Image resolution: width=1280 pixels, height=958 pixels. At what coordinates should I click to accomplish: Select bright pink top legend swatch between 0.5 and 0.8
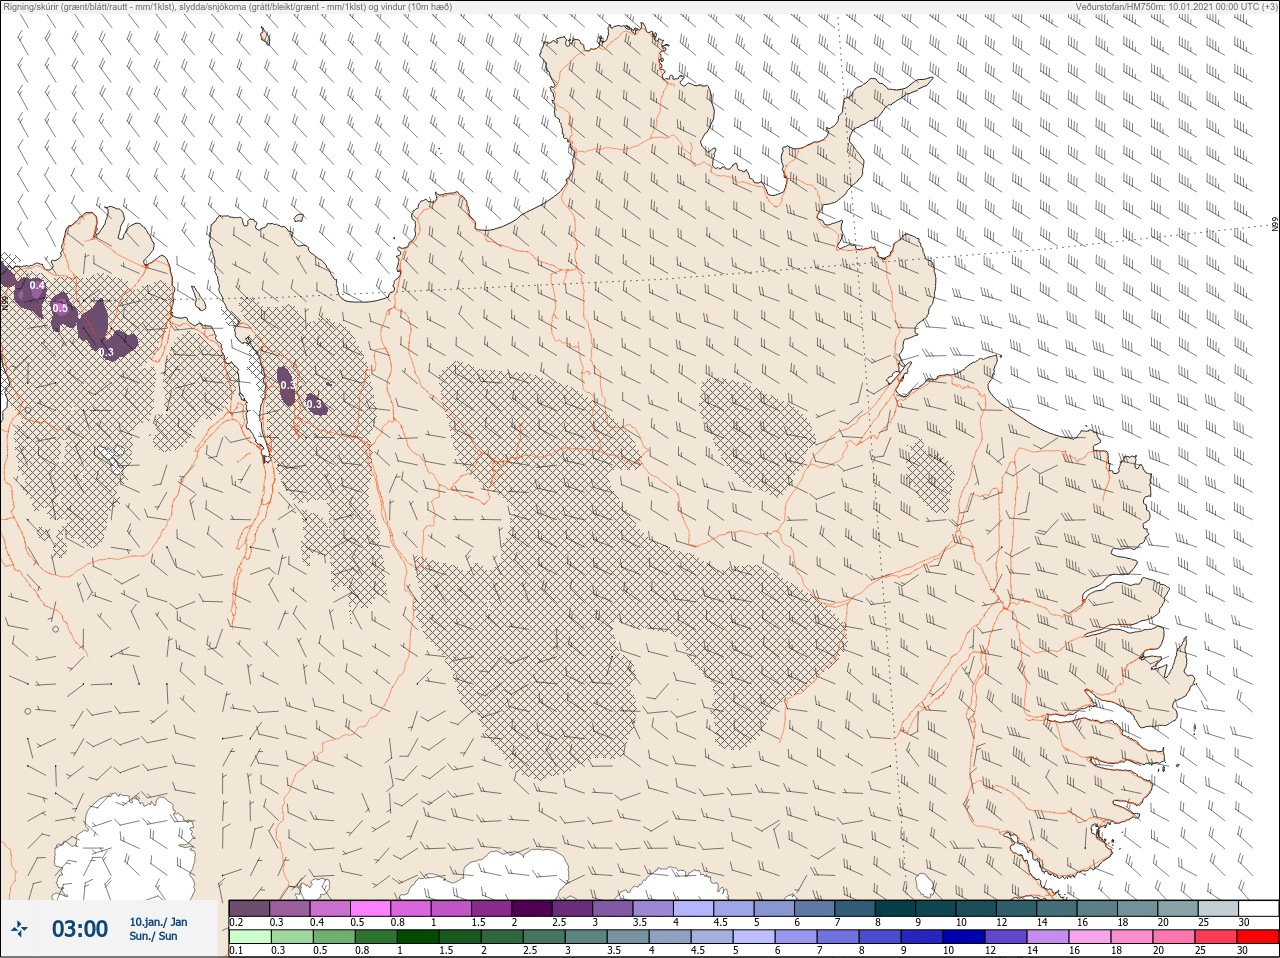pyautogui.click(x=370, y=908)
